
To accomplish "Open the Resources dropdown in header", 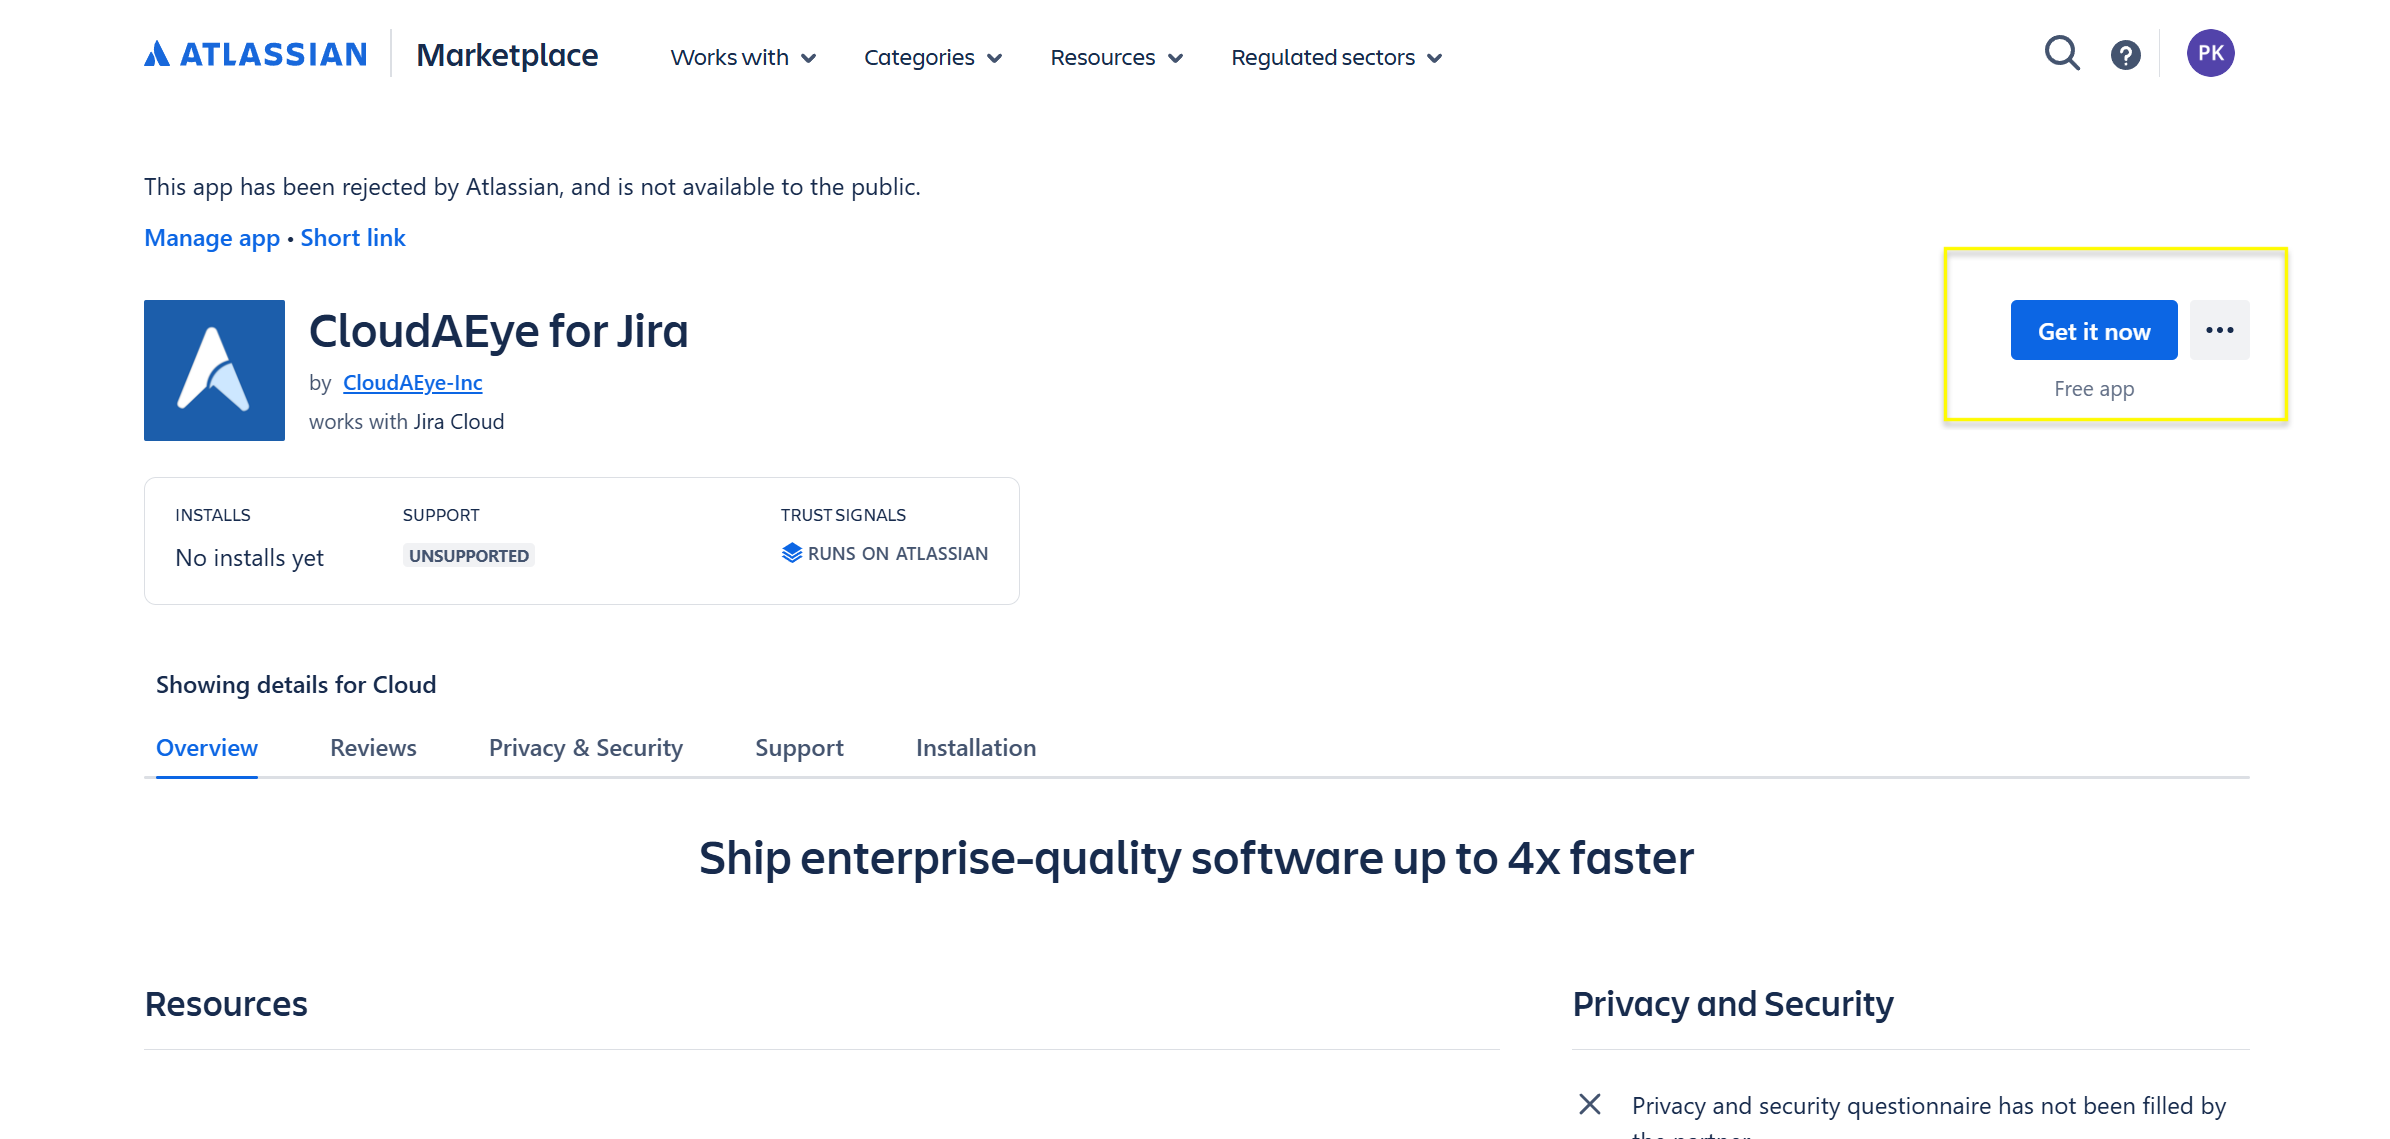I will [x=1116, y=57].
